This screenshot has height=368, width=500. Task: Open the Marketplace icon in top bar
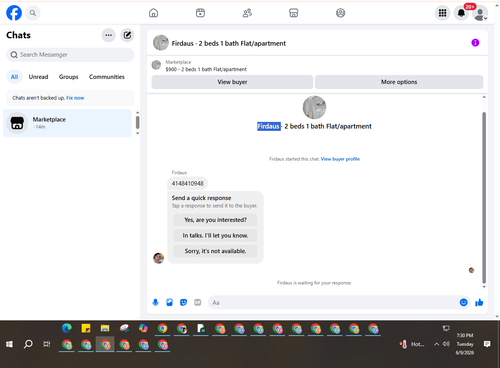click(x=293, y=13)
